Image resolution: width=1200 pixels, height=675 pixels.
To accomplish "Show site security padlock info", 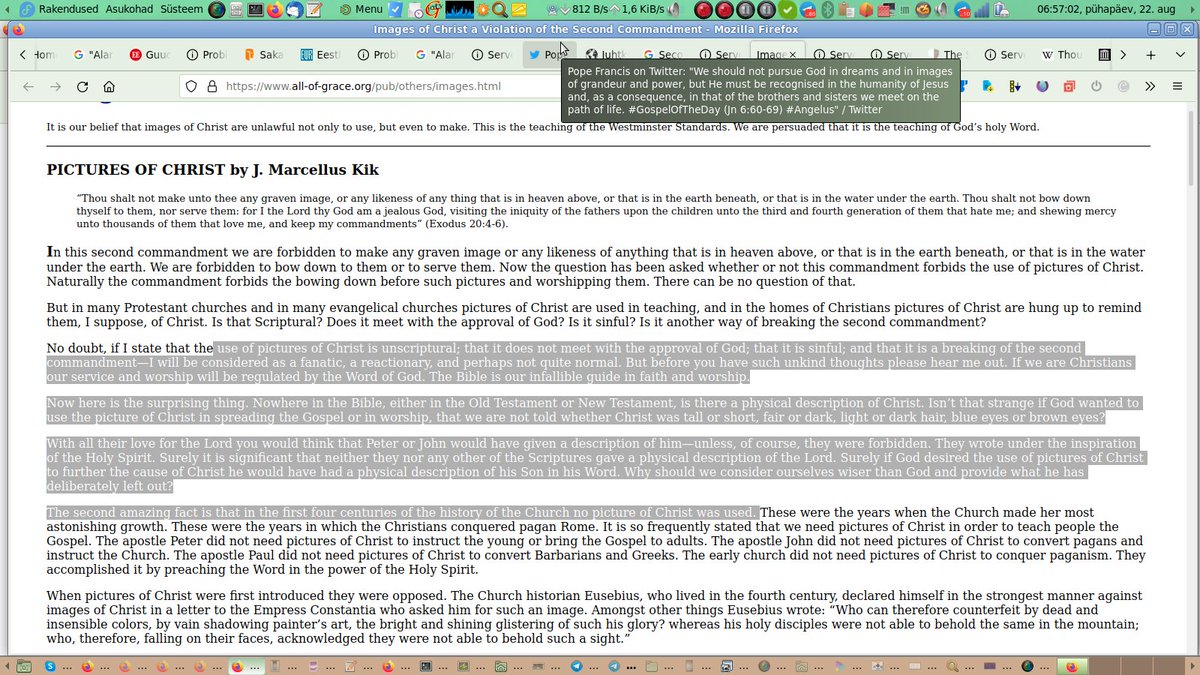I will click(x=211, y=86).
